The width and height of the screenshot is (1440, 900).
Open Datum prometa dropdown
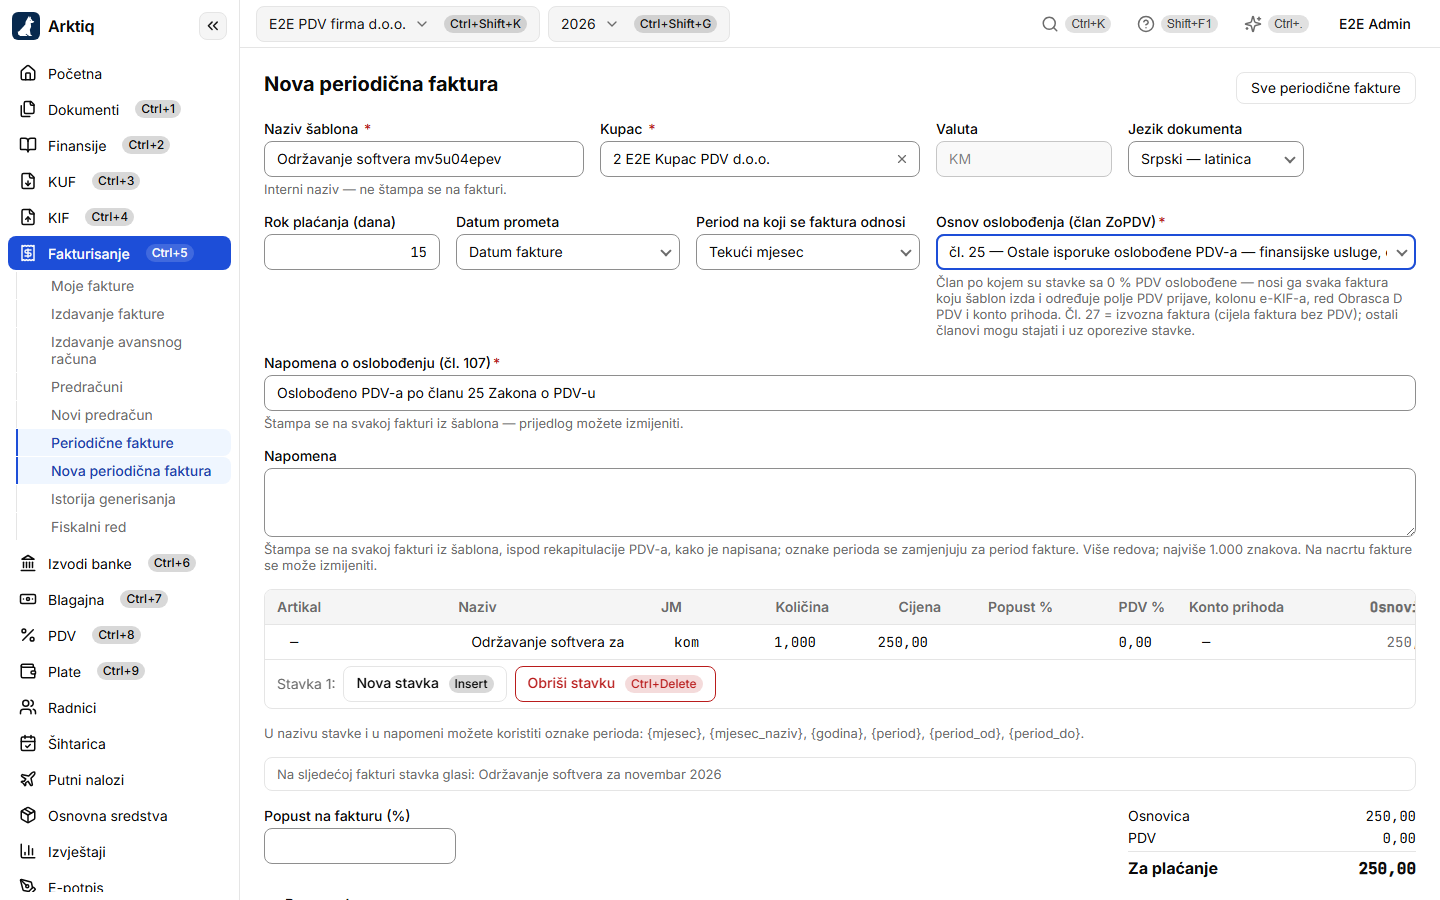568,252
